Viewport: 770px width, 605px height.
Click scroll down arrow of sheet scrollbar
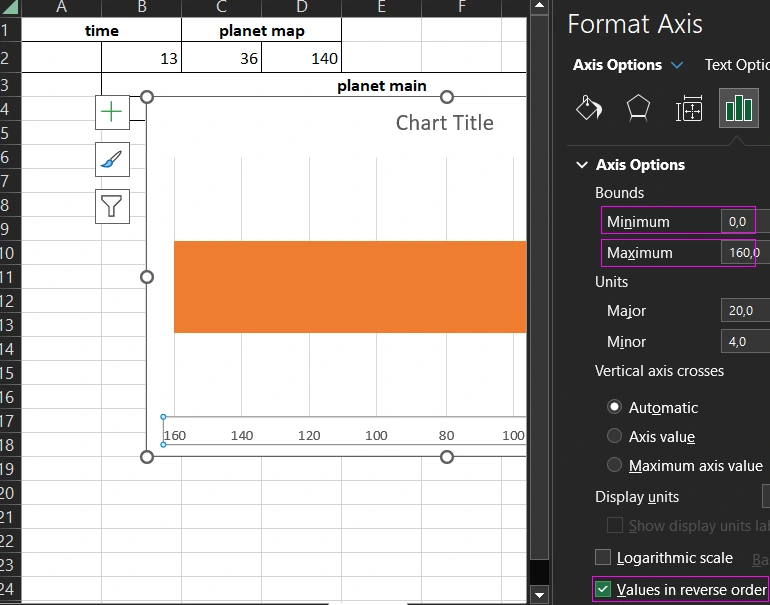tap(540, 596)
